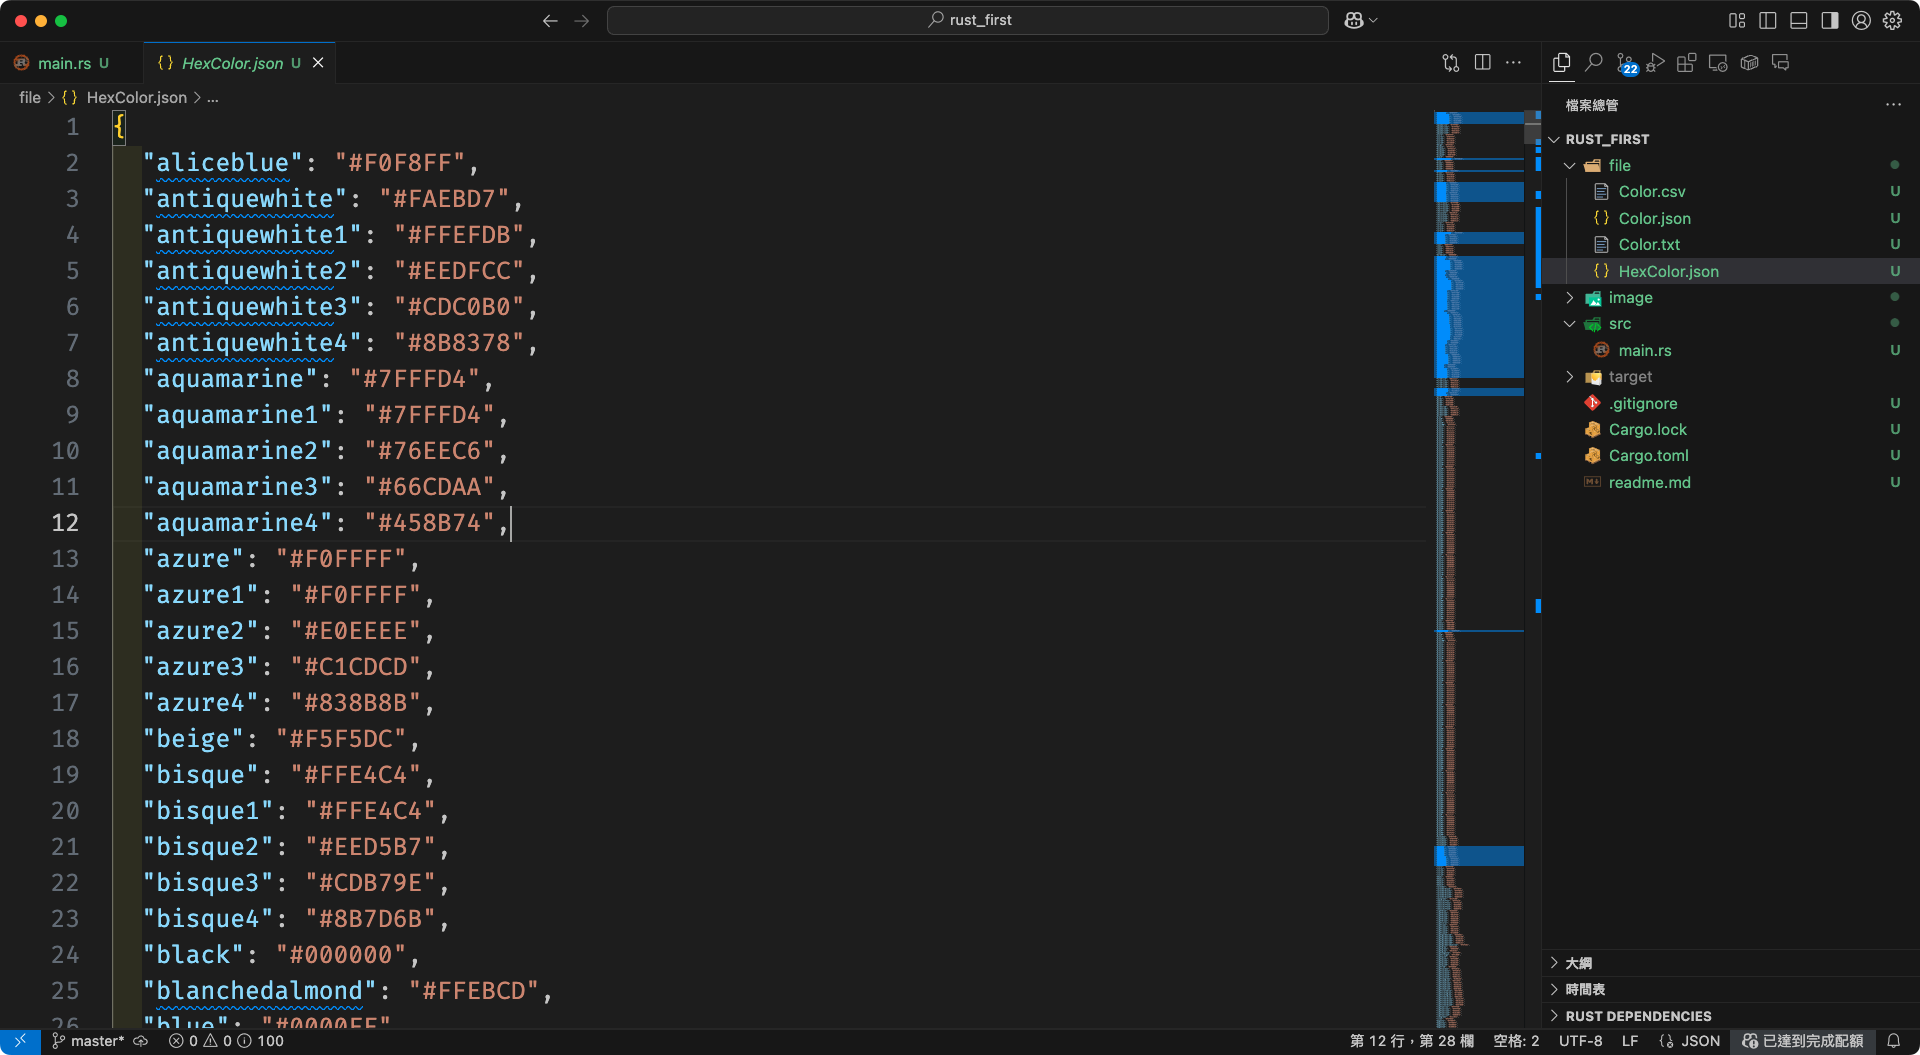Image resolution: width=1920 pixels, height=1055 pixels.
Task: Expand the 時間表 timeline section
Action: pos(1731,989)
